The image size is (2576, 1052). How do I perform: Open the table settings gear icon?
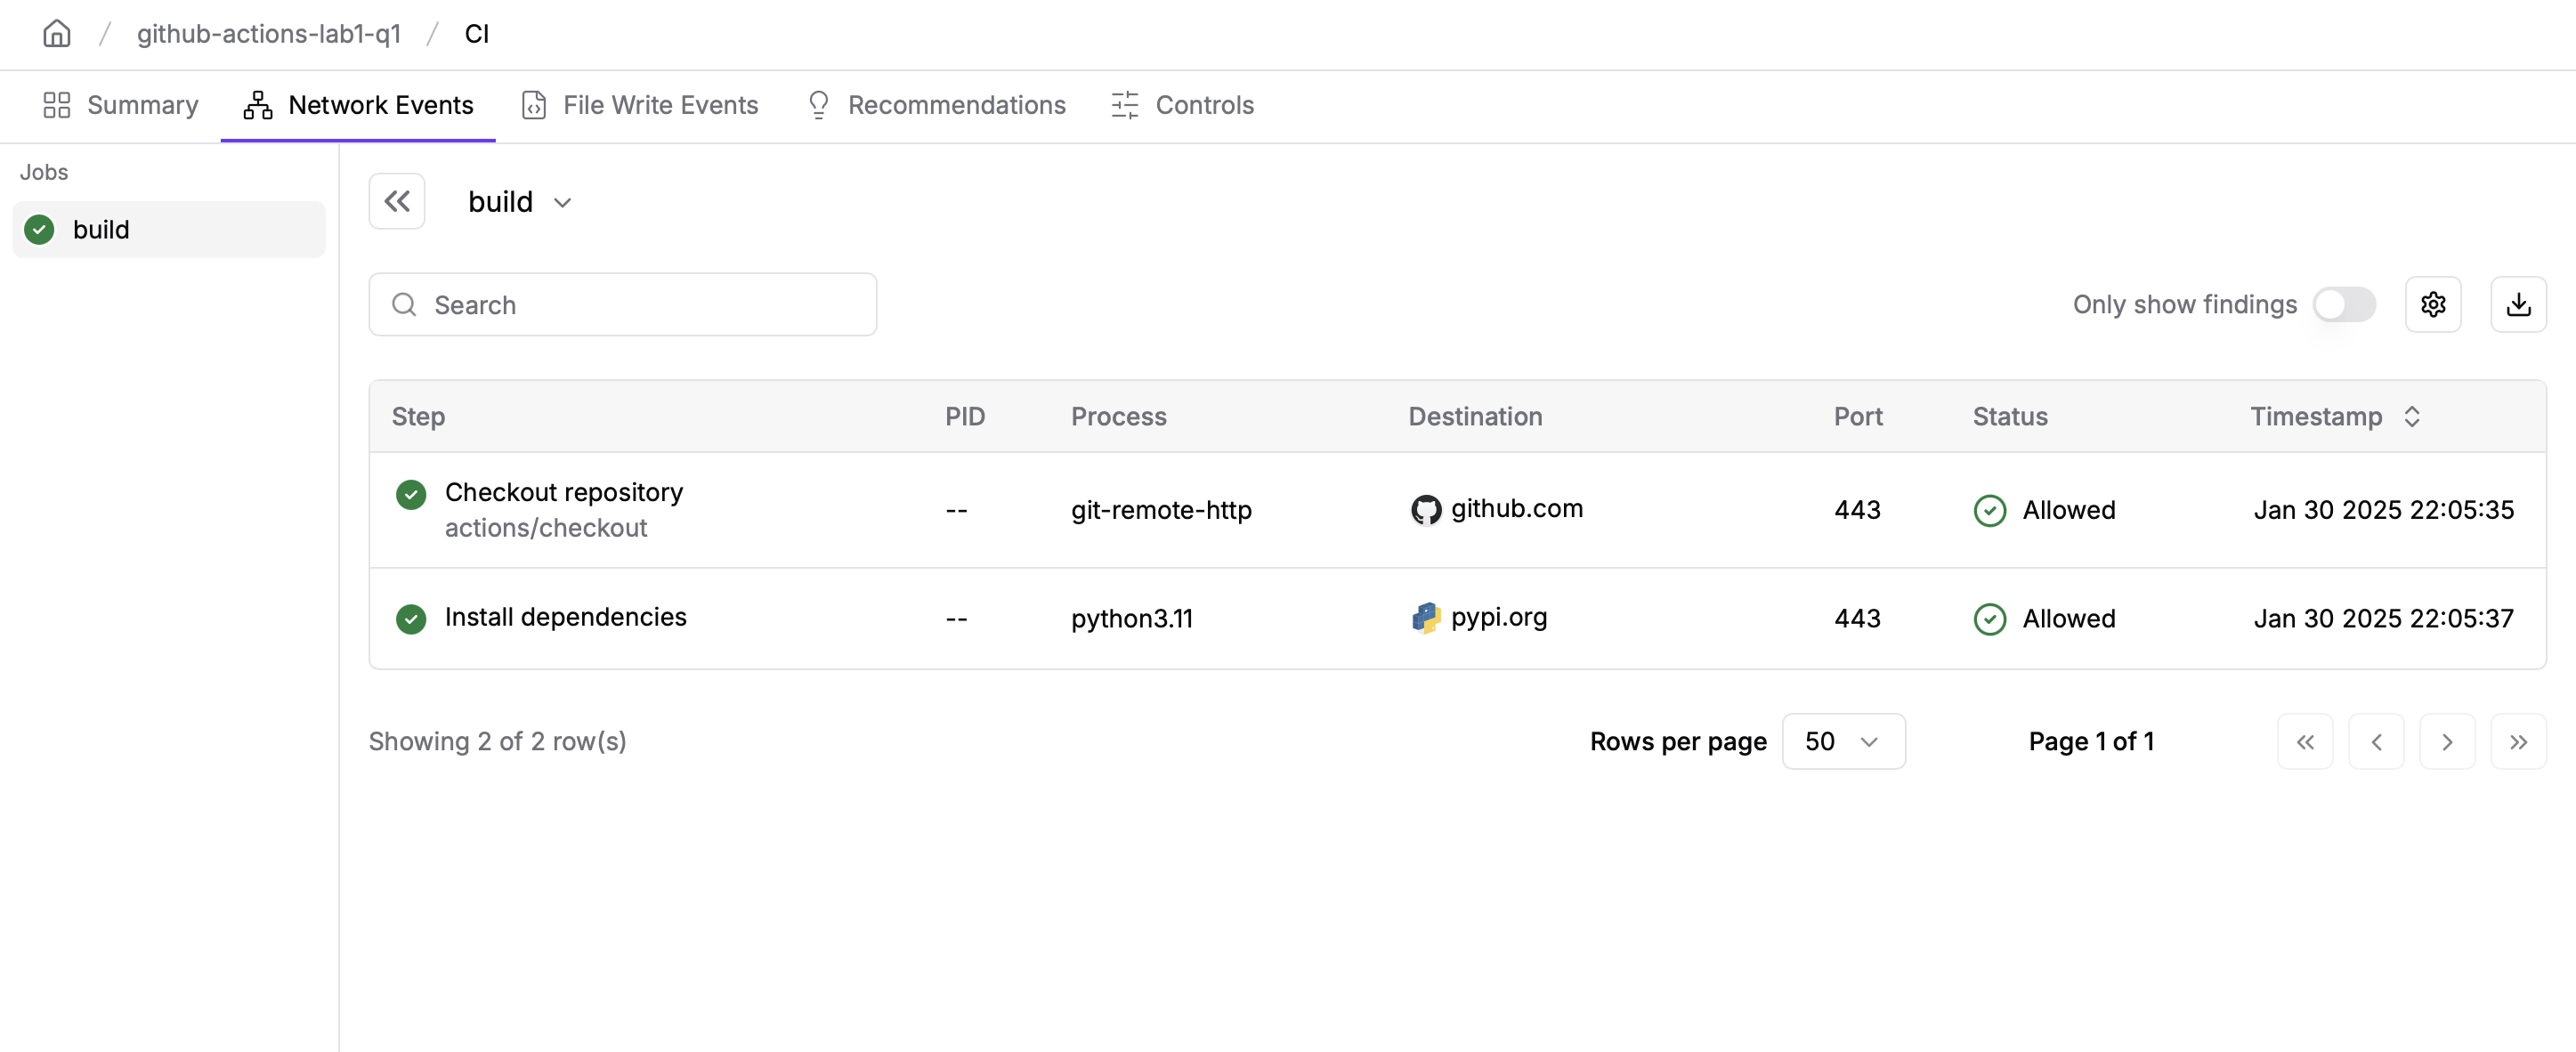click(2434, 304)
